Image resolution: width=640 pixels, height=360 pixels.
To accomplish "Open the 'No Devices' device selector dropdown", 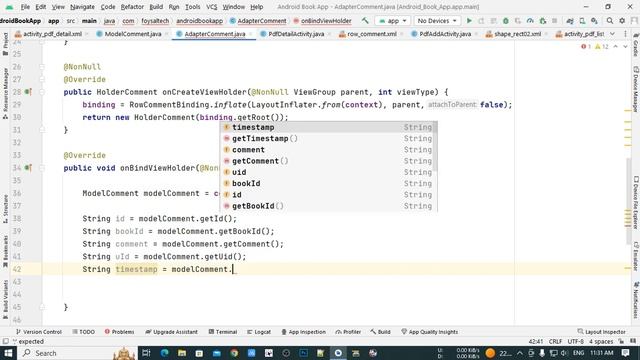I will (437, 21).
